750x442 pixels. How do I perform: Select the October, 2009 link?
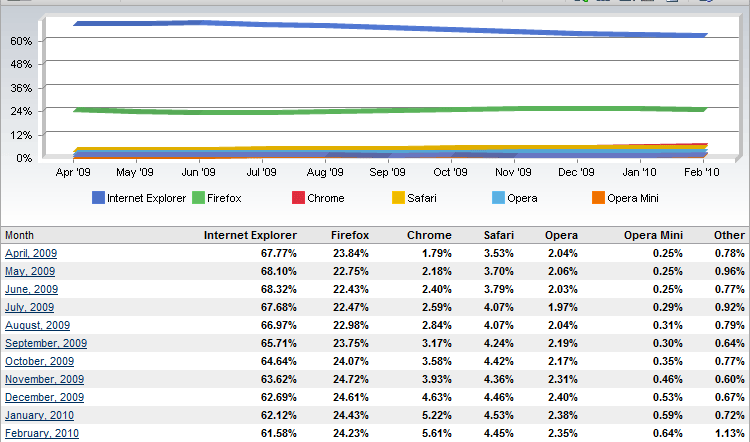tap(40, 361)
